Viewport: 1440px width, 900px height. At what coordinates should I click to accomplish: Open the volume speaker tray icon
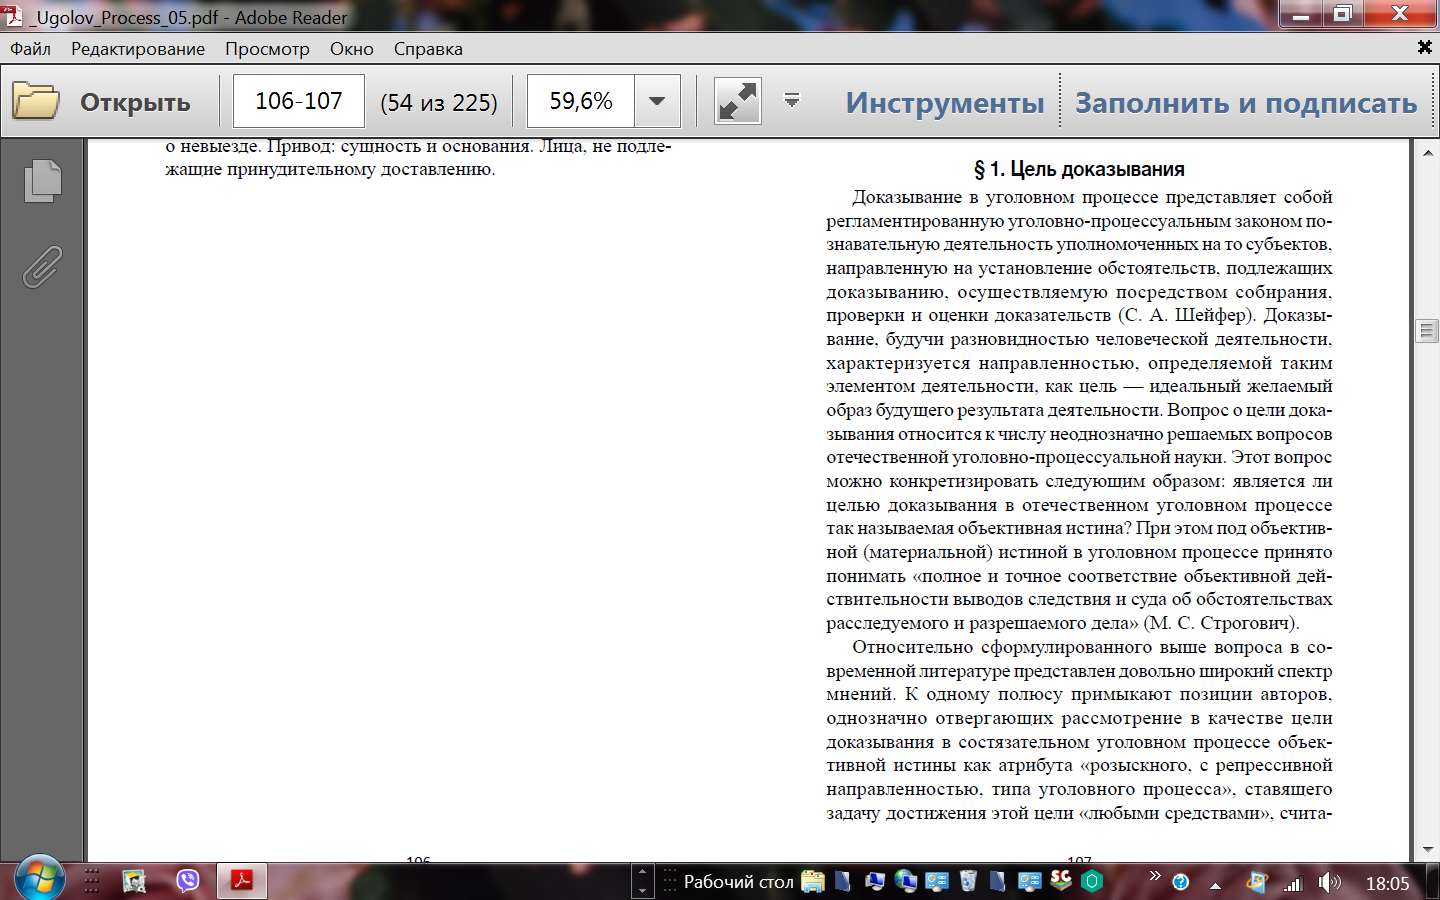click(x=1329, y=882)
